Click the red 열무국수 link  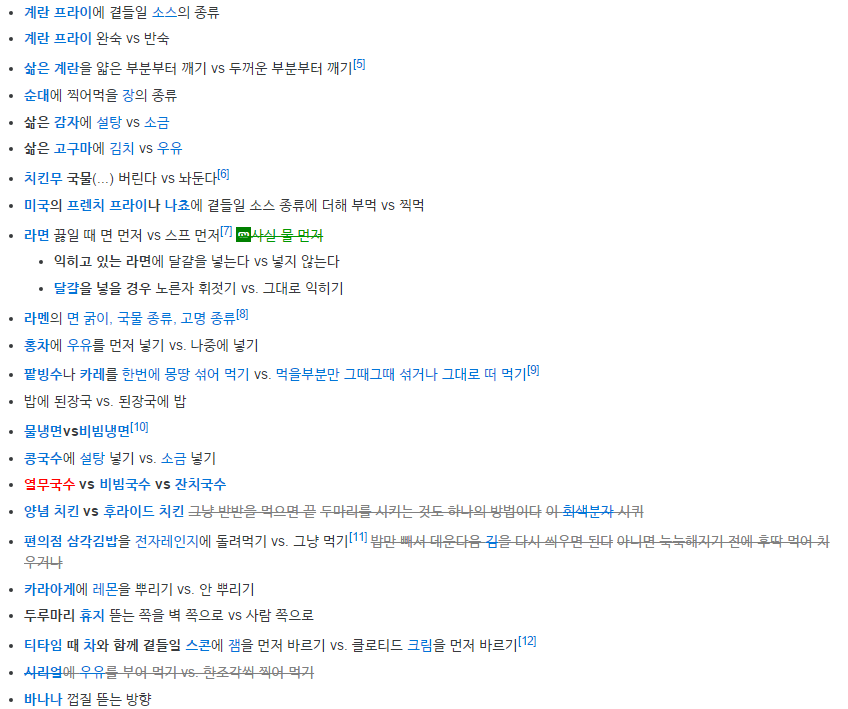click(50, 484)
